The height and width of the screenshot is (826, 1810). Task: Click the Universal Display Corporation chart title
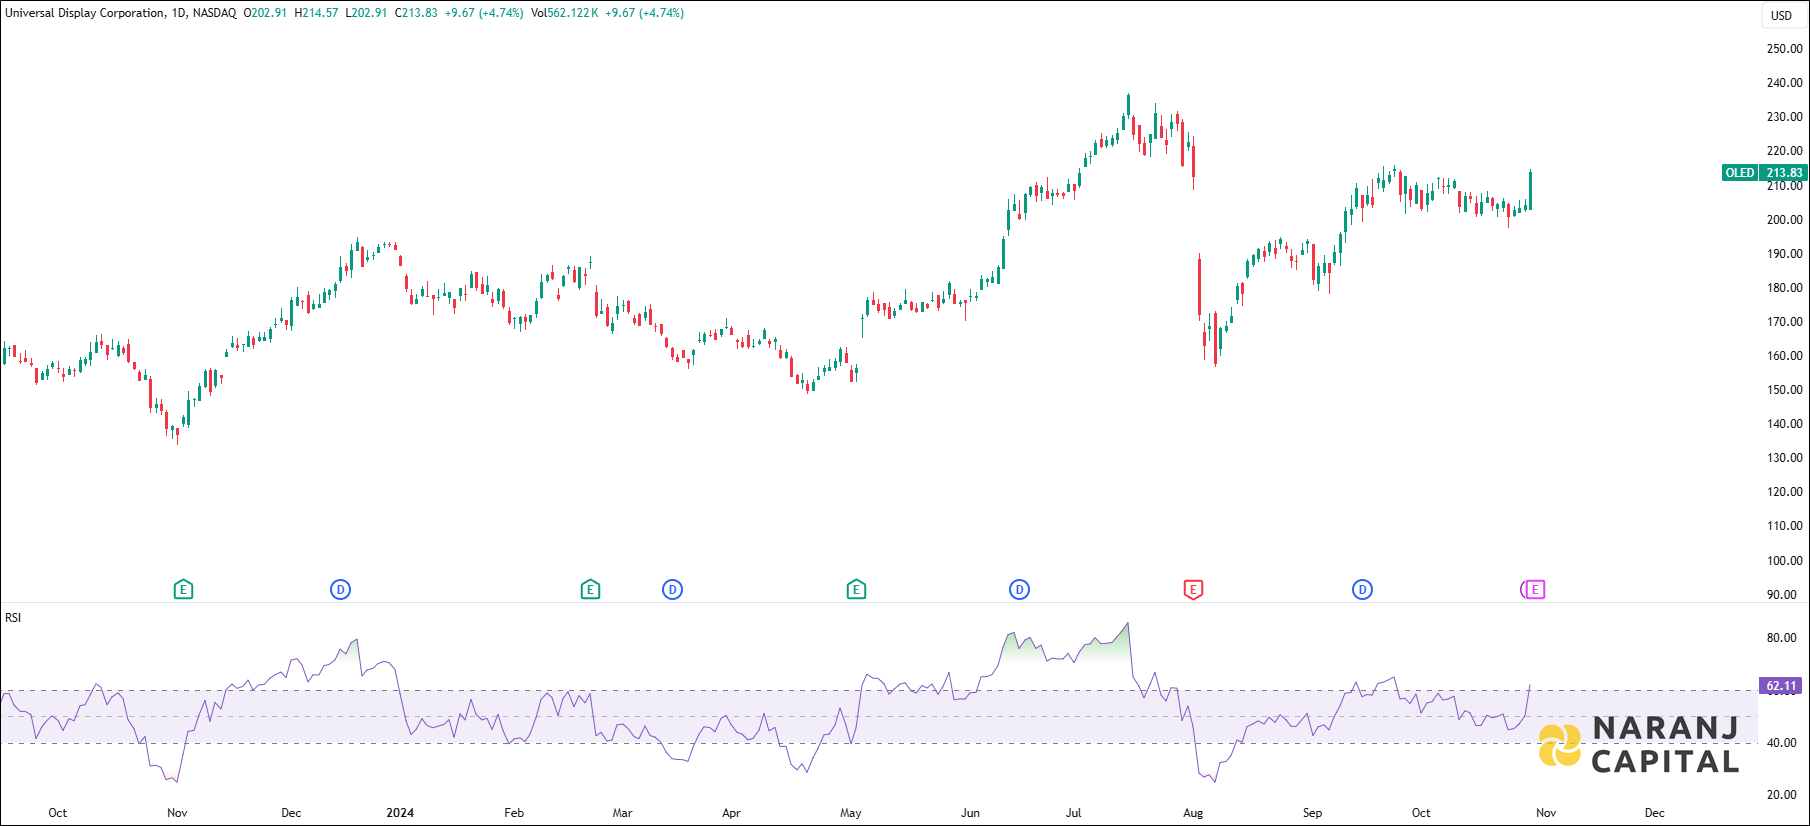pos(85,13)
